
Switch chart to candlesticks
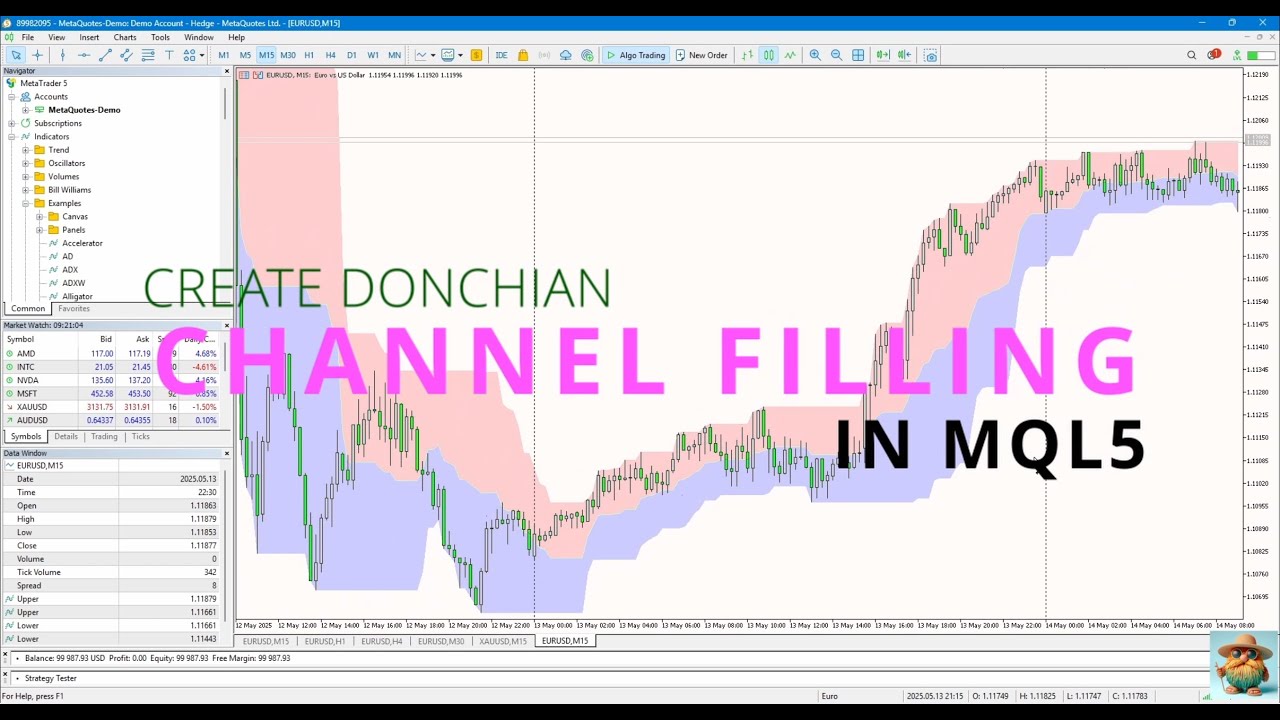[769, 55]
